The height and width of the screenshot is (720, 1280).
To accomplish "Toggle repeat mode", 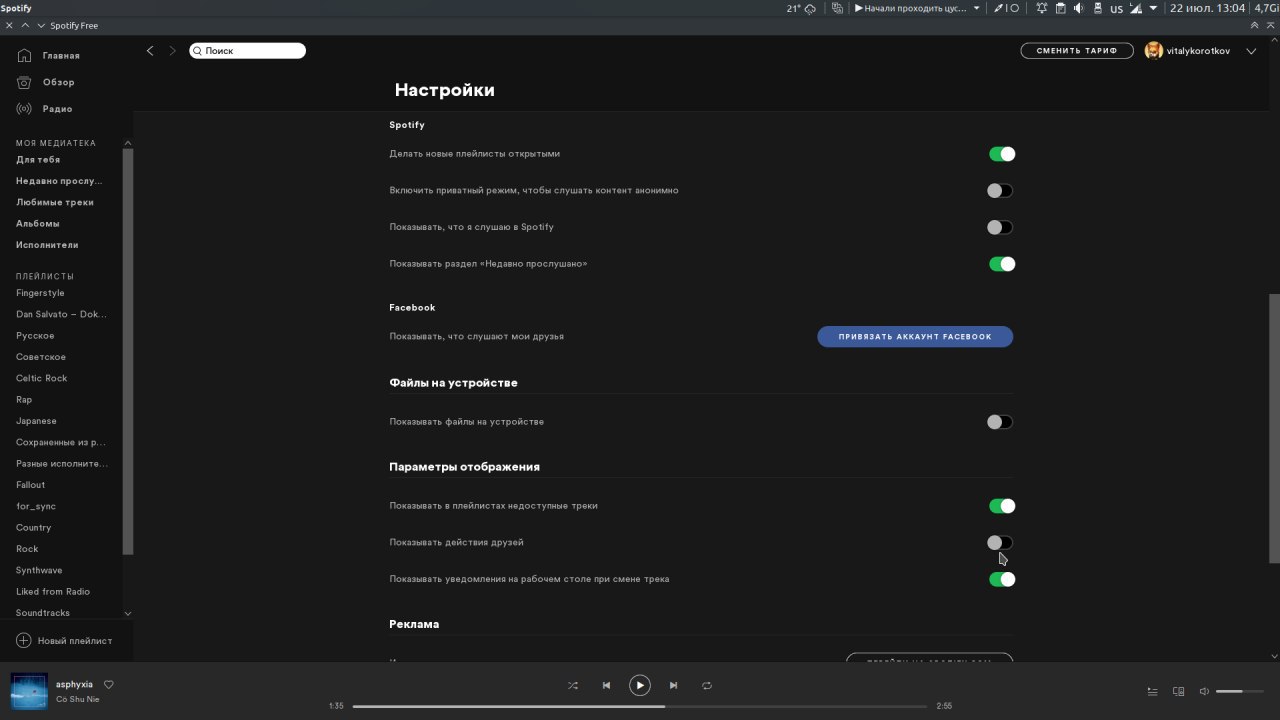I will (x=706, y=686).
